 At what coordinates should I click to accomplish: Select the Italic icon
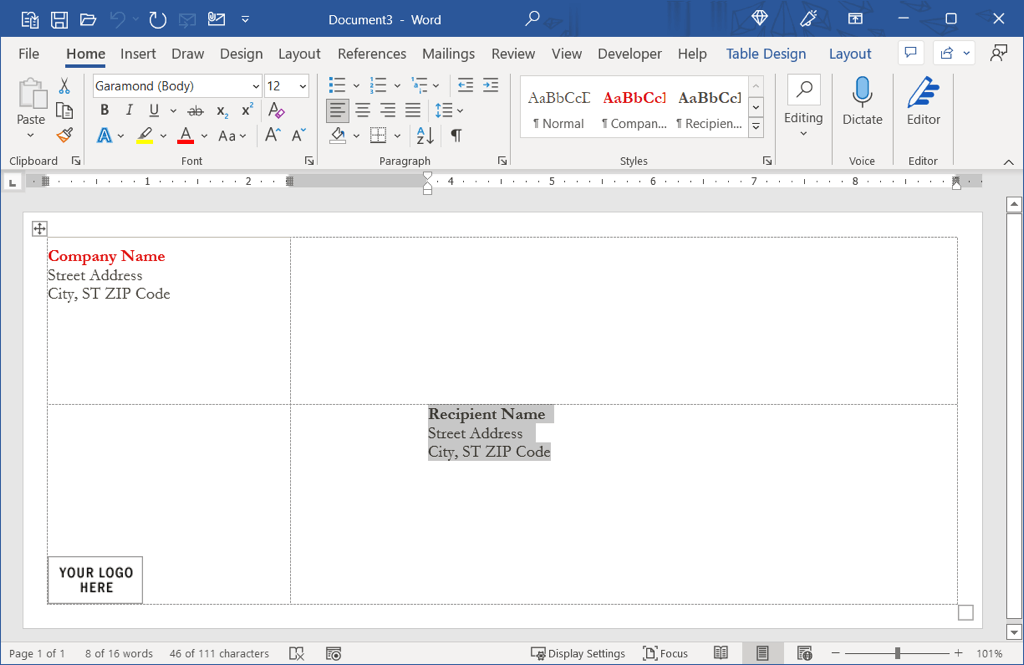(x=128, y=110)
